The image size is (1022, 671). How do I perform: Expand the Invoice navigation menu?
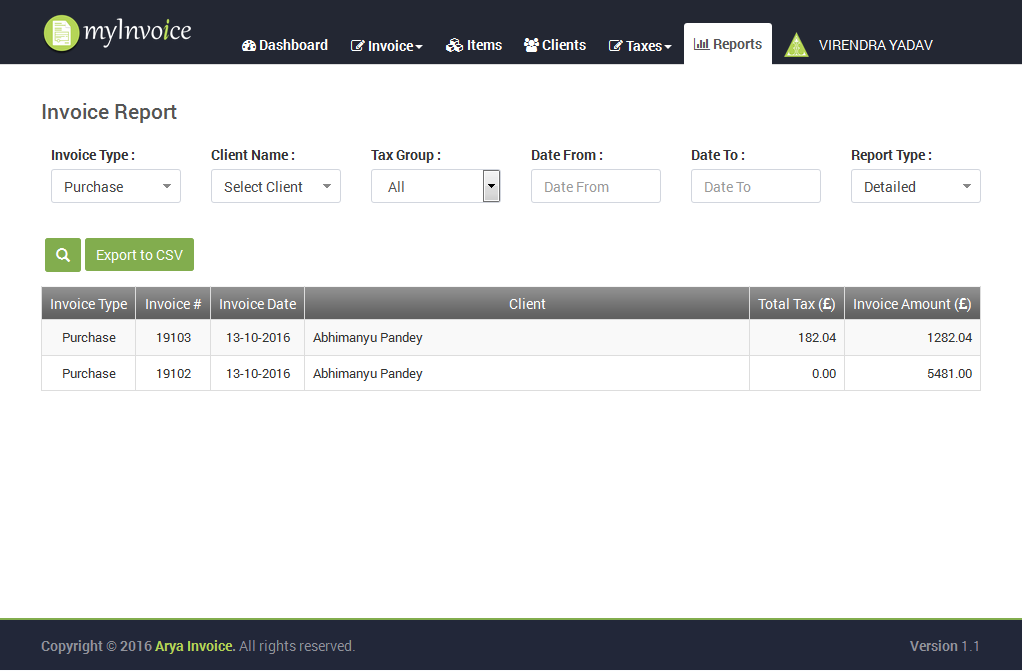387,46
